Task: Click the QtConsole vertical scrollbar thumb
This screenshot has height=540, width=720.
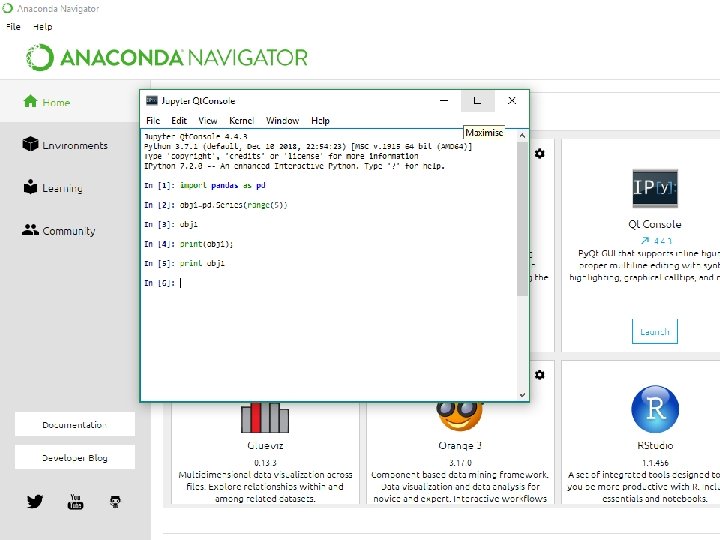Action: 522,219
